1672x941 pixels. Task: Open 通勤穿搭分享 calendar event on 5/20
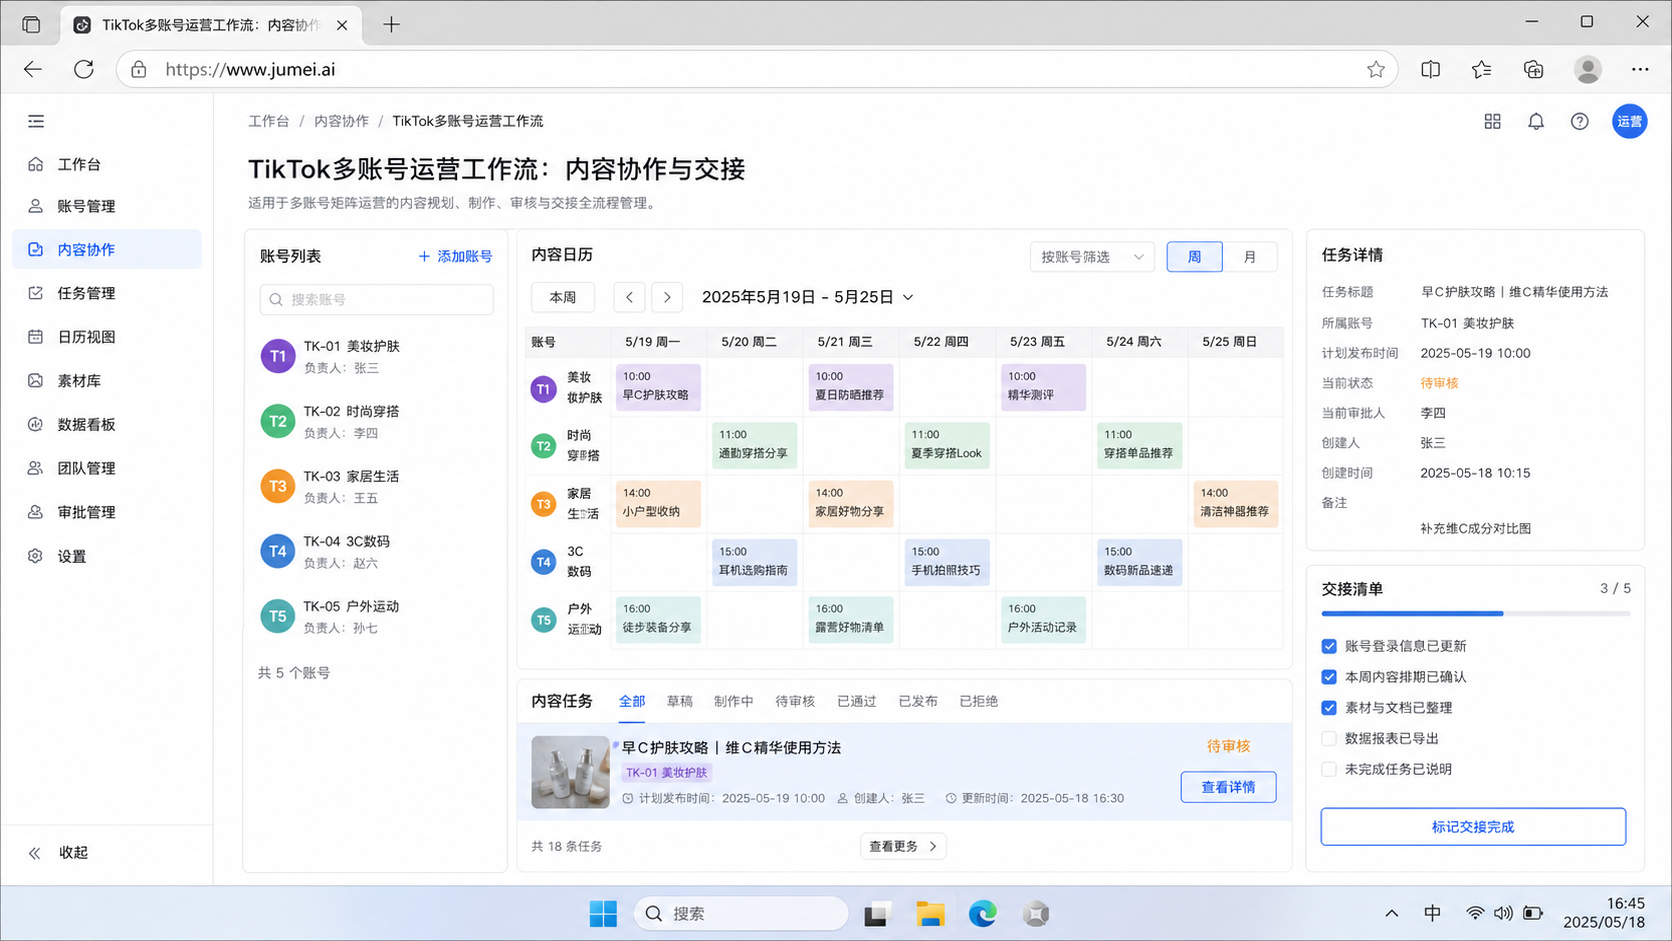pos(755,445)
